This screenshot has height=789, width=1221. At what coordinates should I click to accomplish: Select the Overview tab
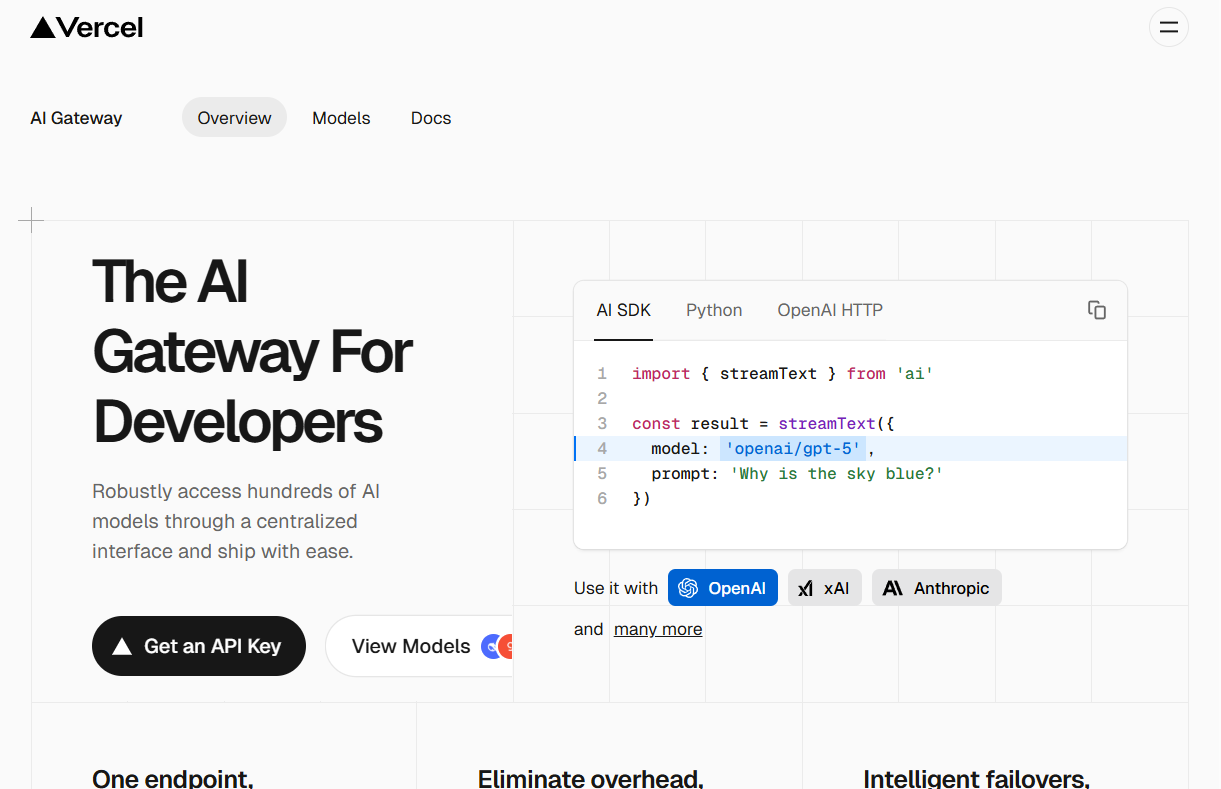[x=234, y=118]
